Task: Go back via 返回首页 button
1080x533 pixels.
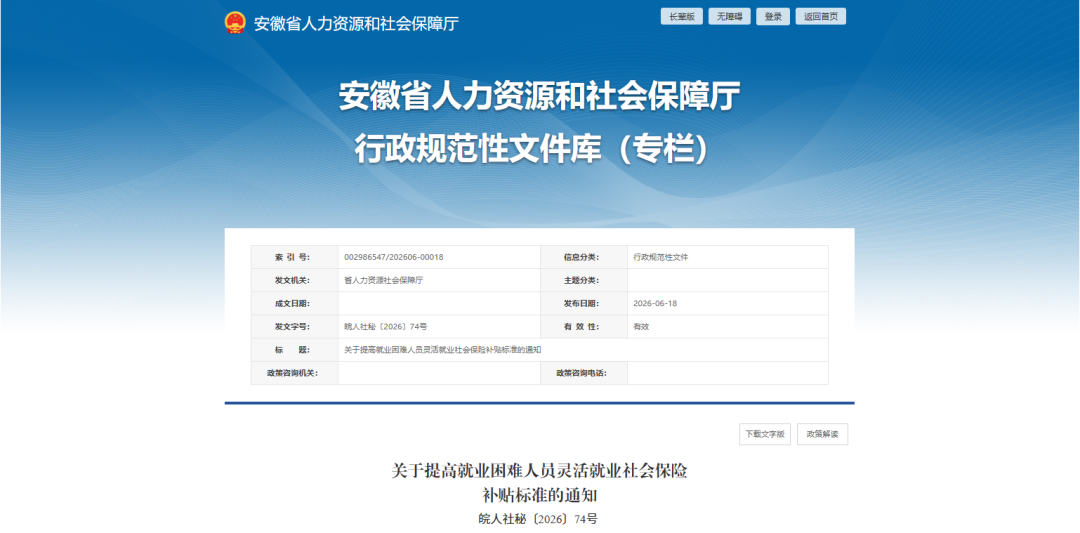Action: click(x=820, y=17)
